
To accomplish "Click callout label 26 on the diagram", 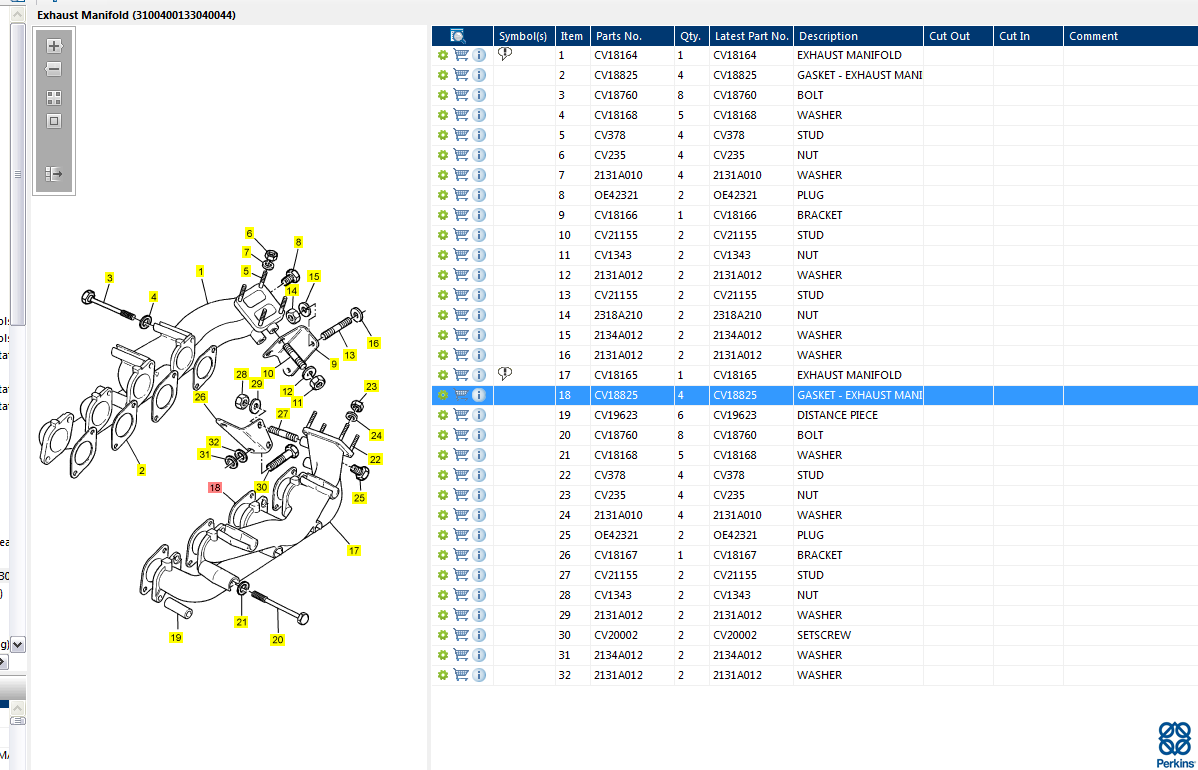I will point(200,397).
